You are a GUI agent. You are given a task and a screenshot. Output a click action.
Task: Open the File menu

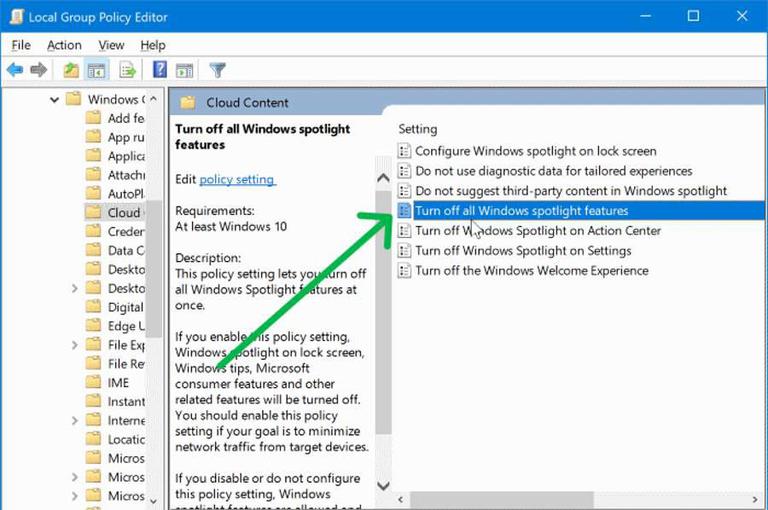21,45
